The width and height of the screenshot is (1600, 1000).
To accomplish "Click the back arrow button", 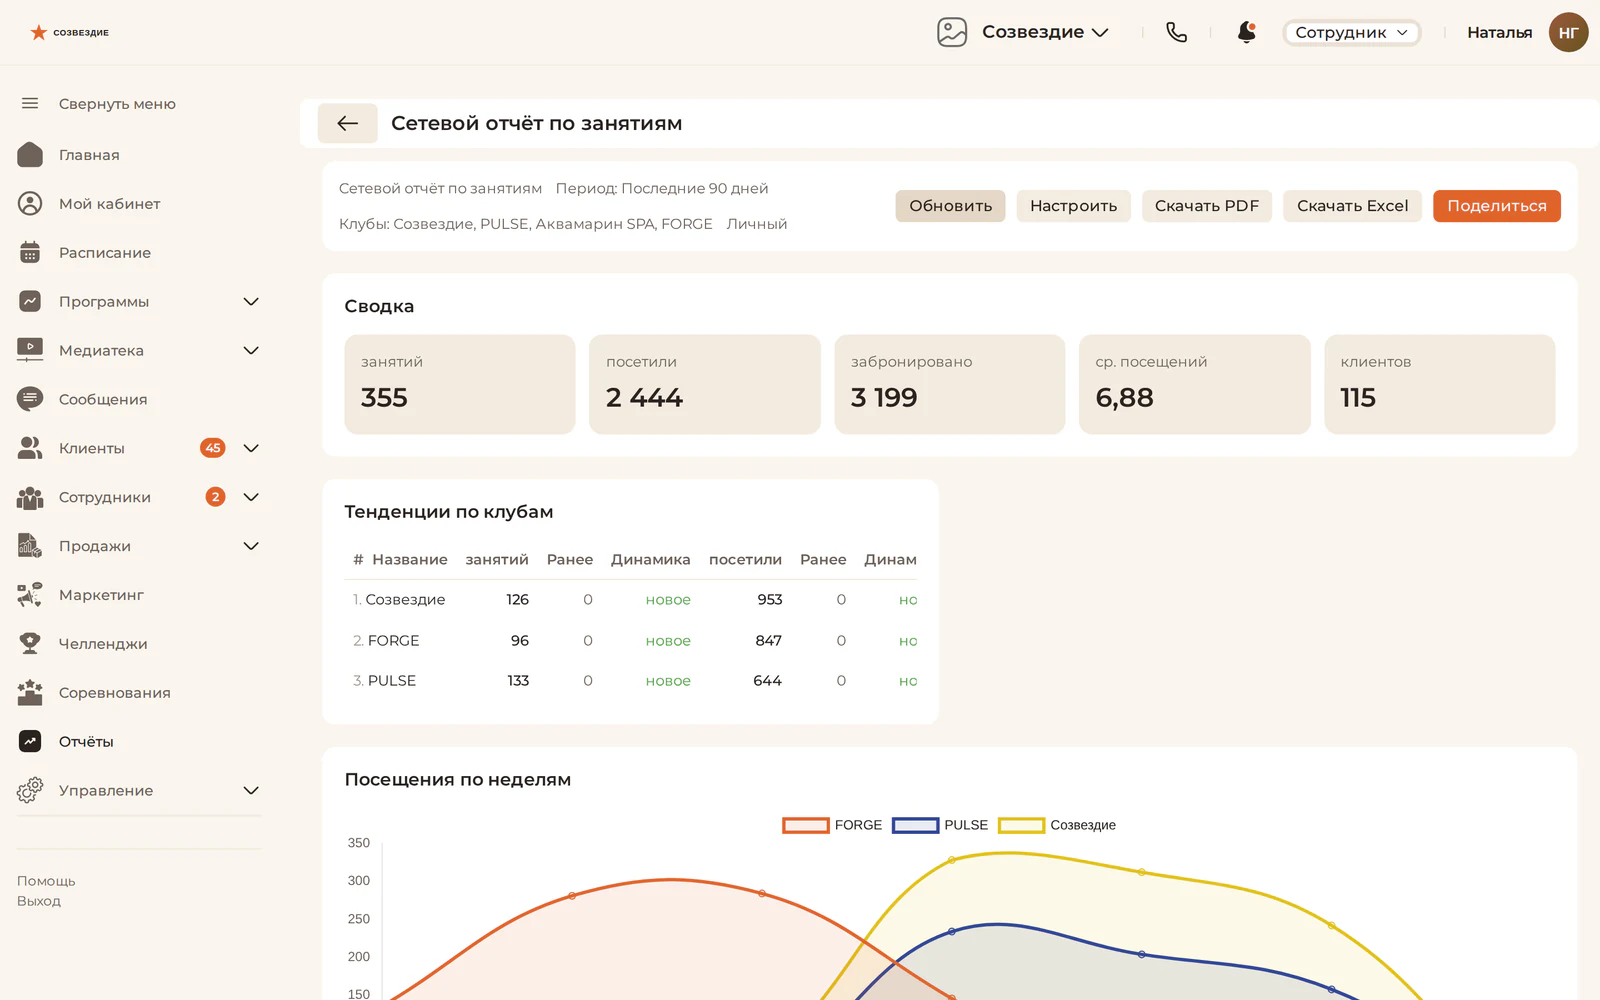I will click(x=347, y=123).
